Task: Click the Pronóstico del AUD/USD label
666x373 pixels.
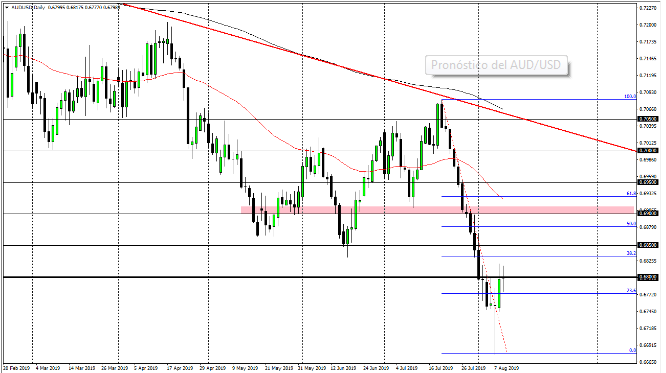Action: click(496, 65)
